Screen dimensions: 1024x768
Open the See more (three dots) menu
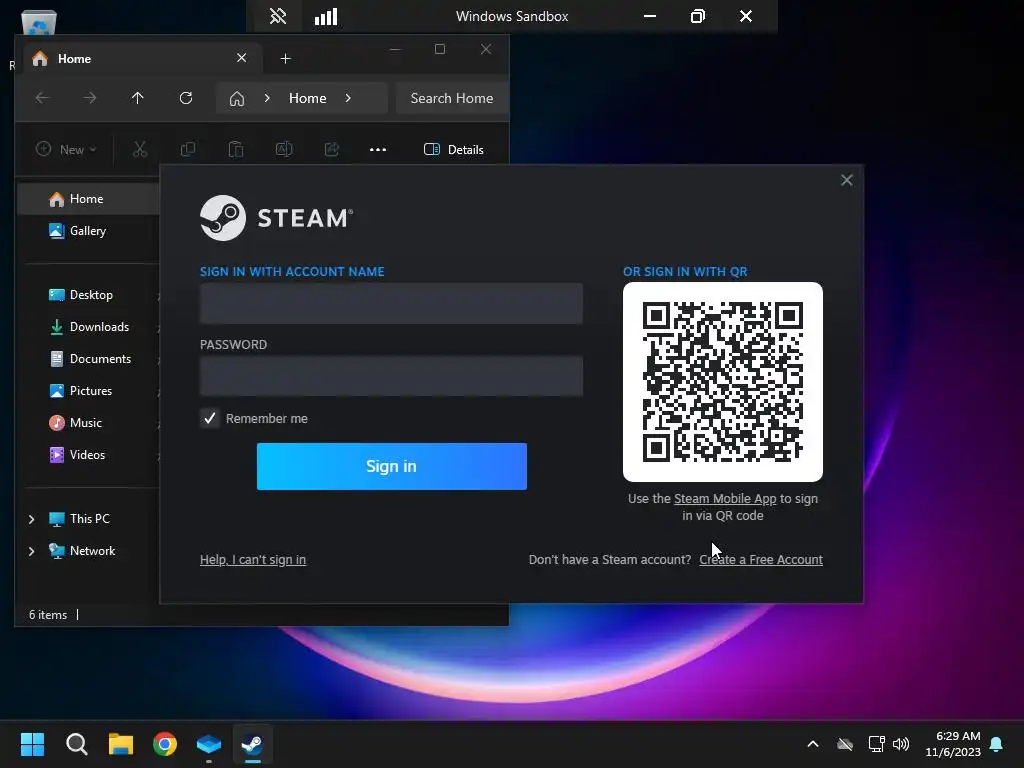point(378,150)
